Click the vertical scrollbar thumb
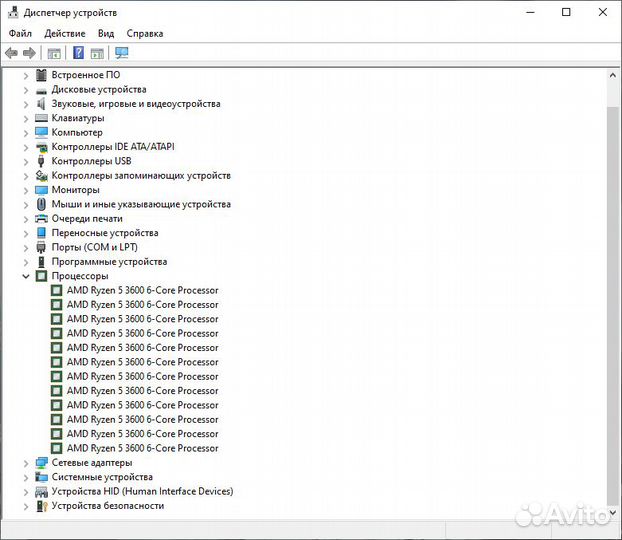The image size is (622, 540). tap(612, 306)
